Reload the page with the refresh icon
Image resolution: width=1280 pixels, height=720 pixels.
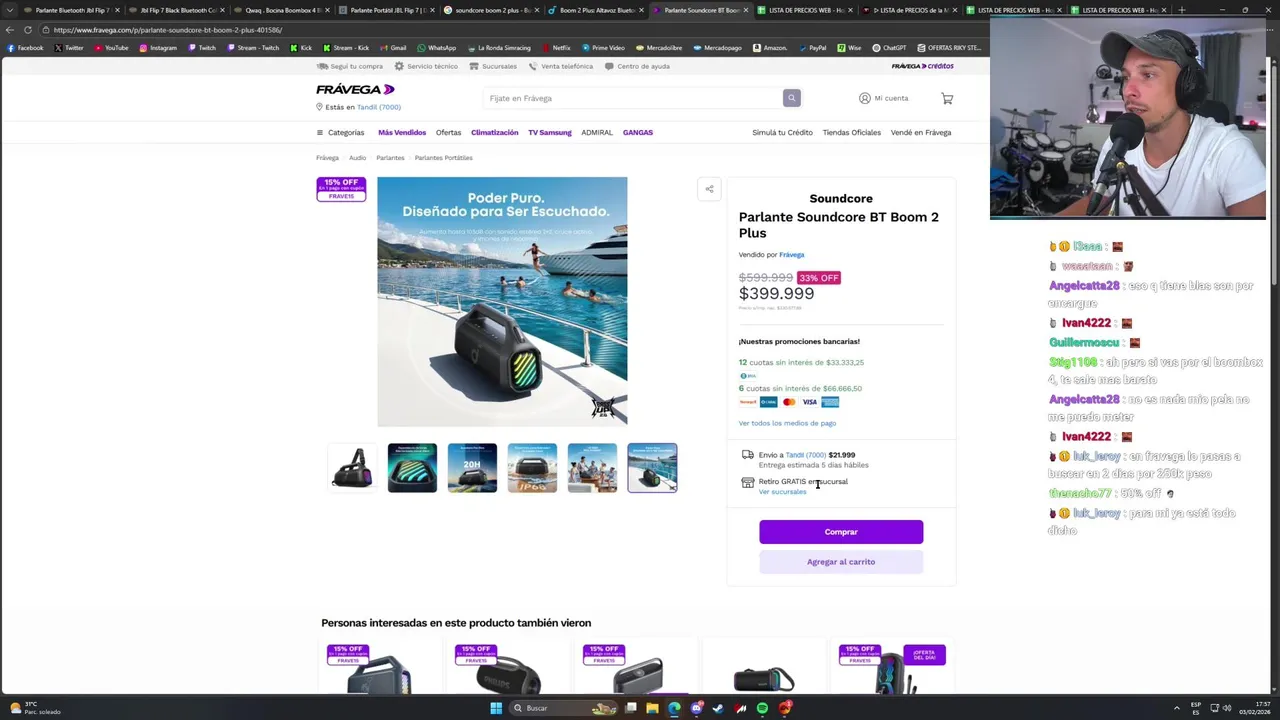(x=27, y=30)
